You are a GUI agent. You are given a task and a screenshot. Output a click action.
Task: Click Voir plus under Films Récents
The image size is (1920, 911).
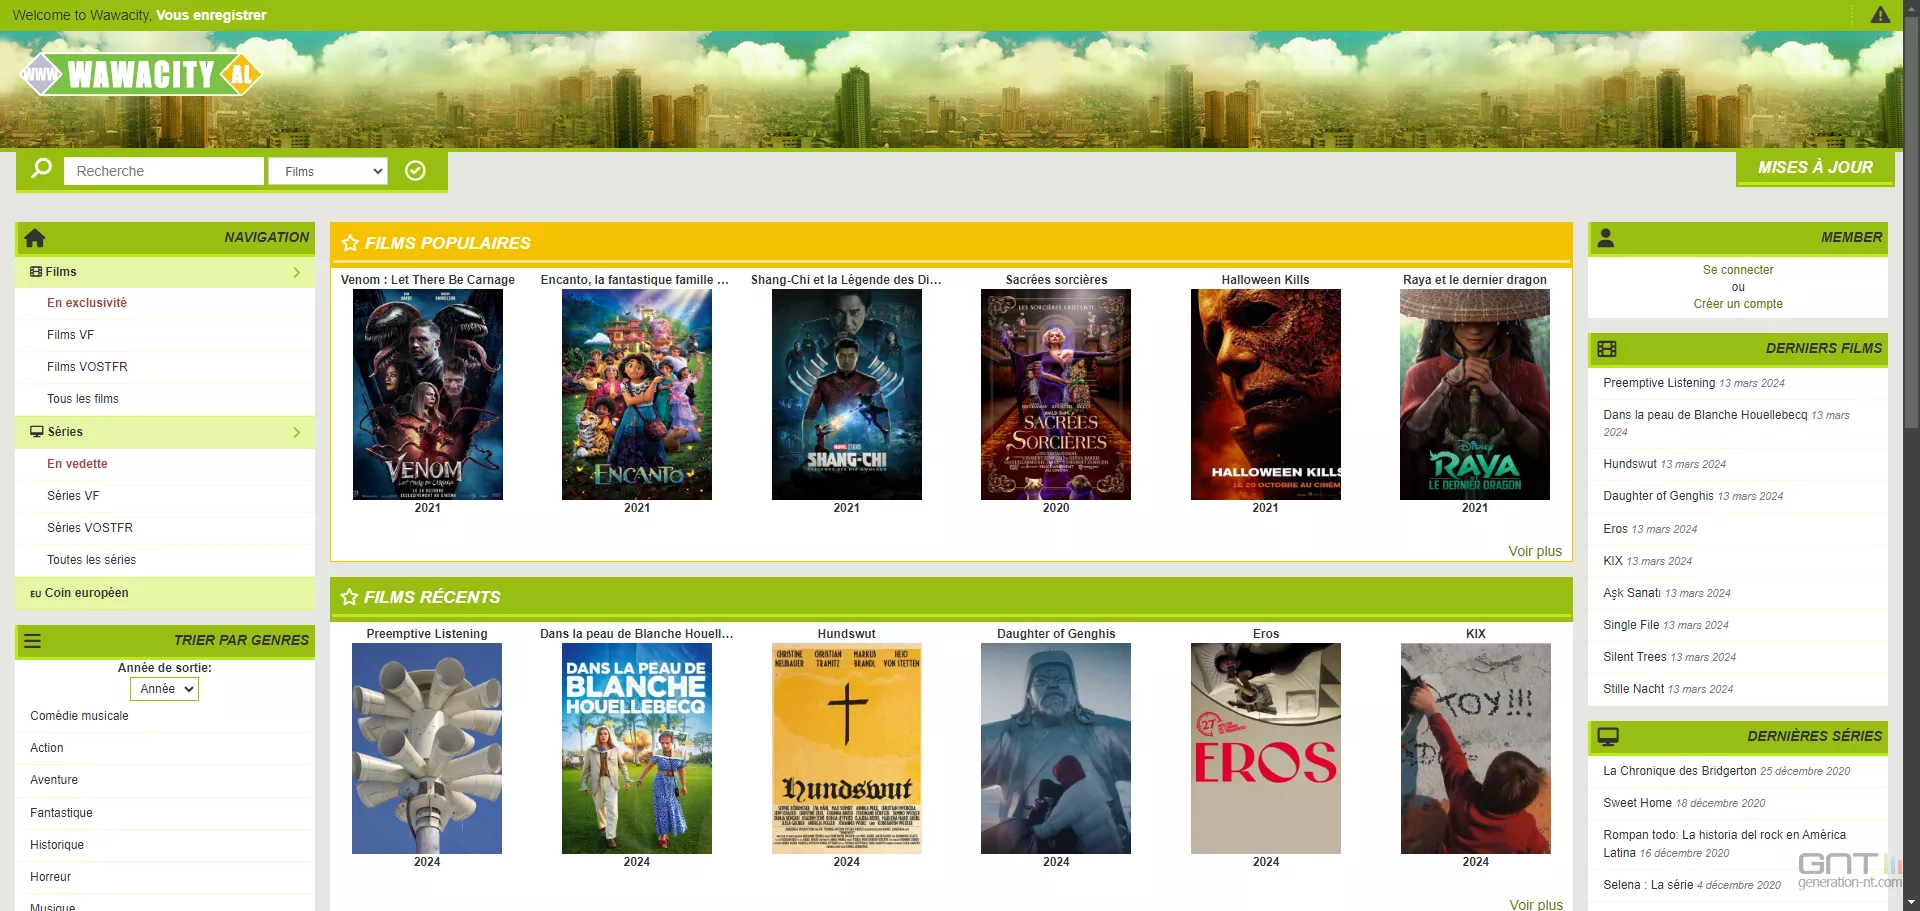point(1536,904)
